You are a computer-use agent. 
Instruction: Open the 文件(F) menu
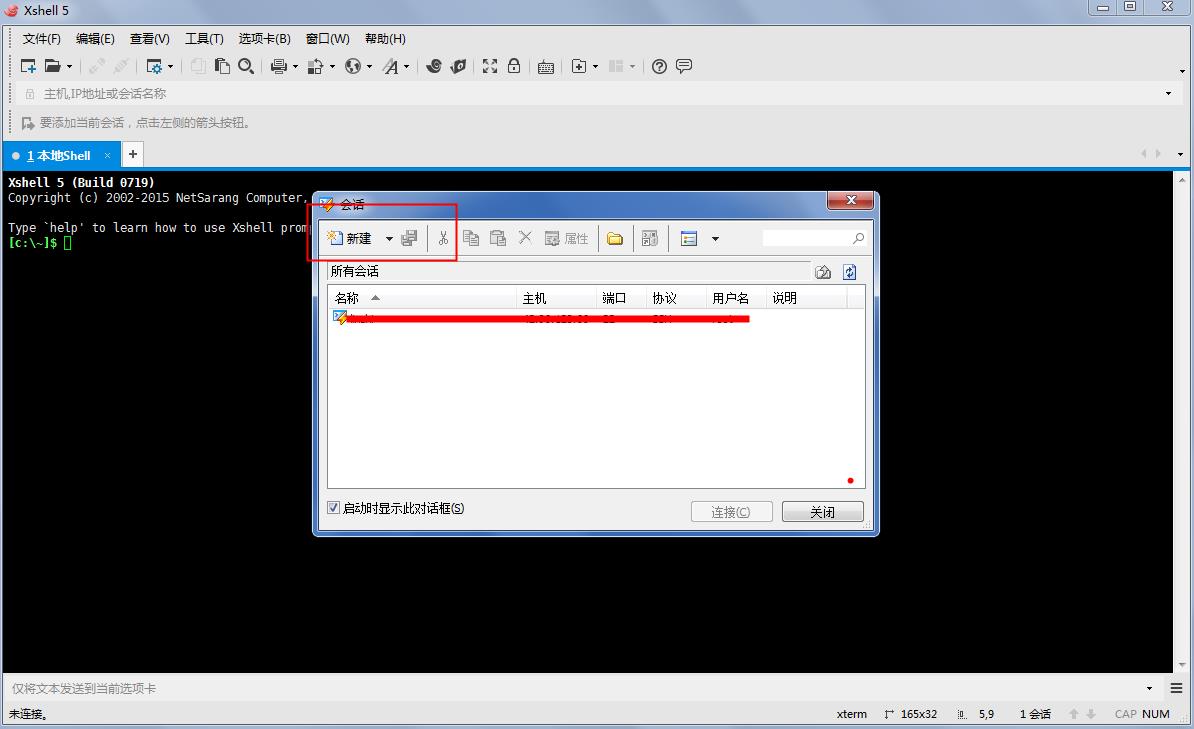pyautogui.click(x=41, y=39)
